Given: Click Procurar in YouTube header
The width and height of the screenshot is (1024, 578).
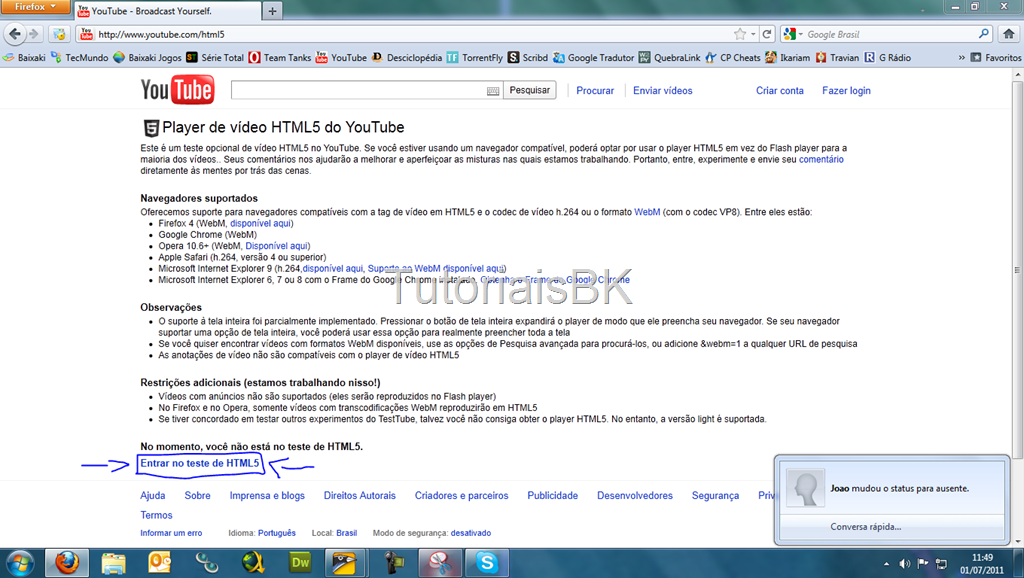Looking at the screenshot, I should pos(595,91).
